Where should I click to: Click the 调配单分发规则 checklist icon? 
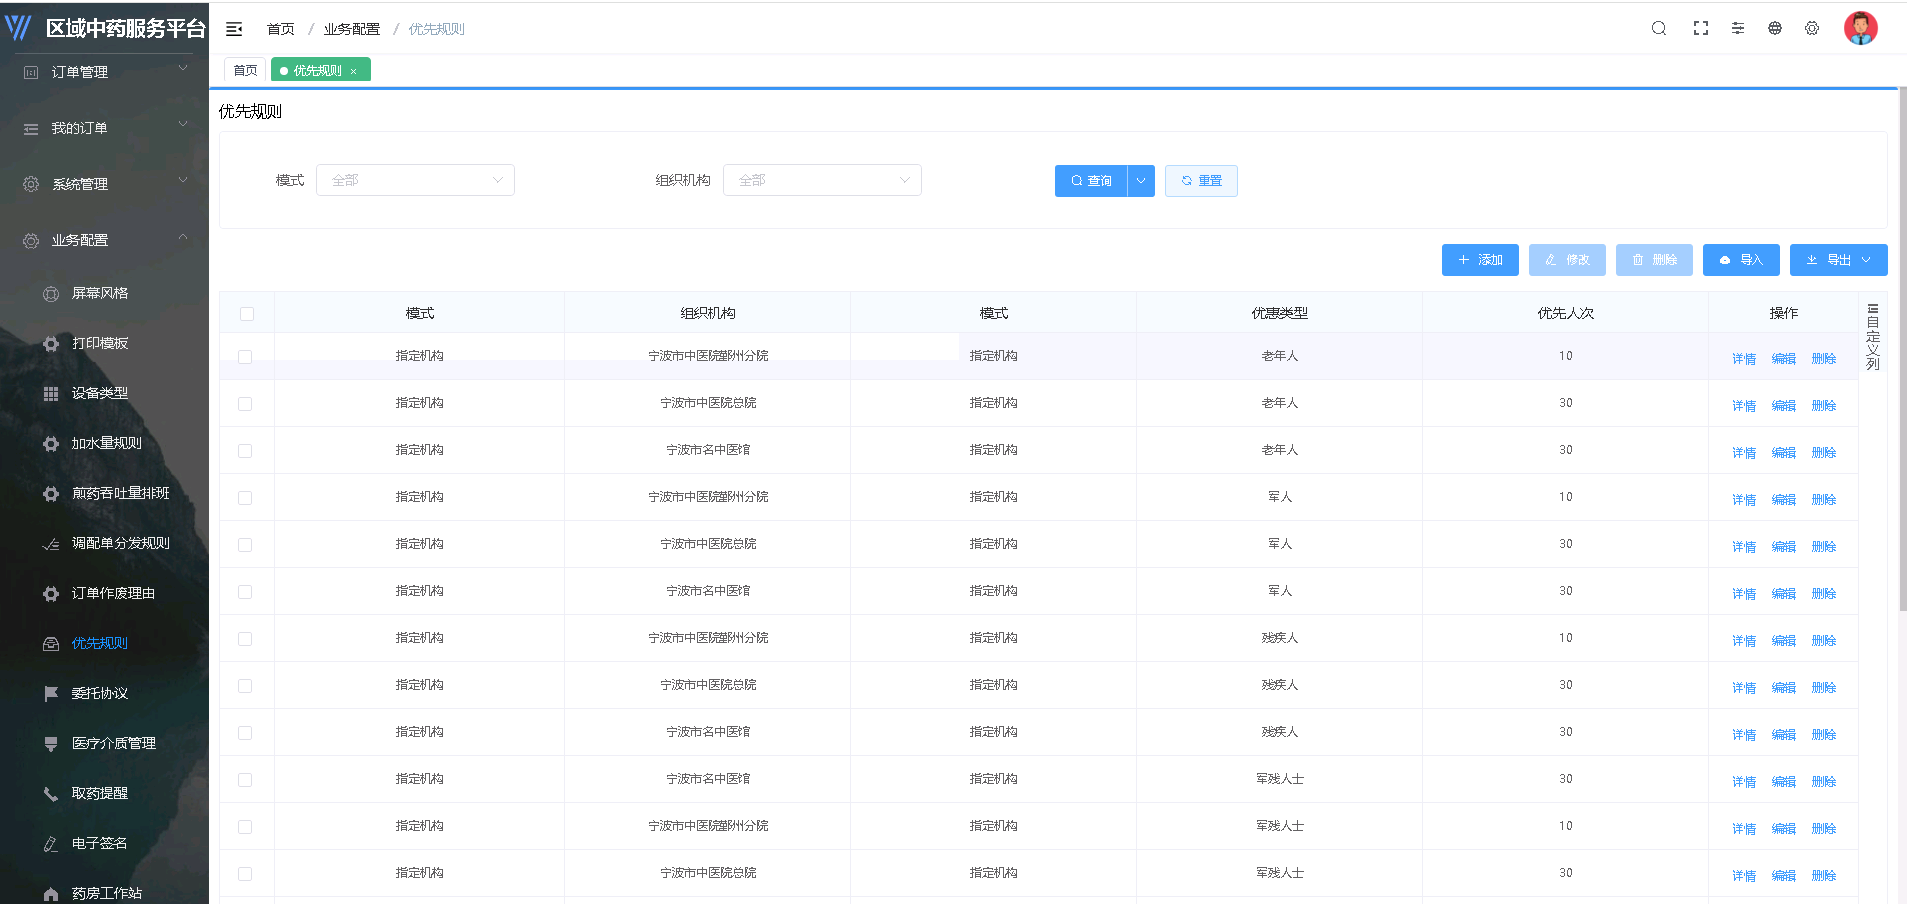coord(51,543)
